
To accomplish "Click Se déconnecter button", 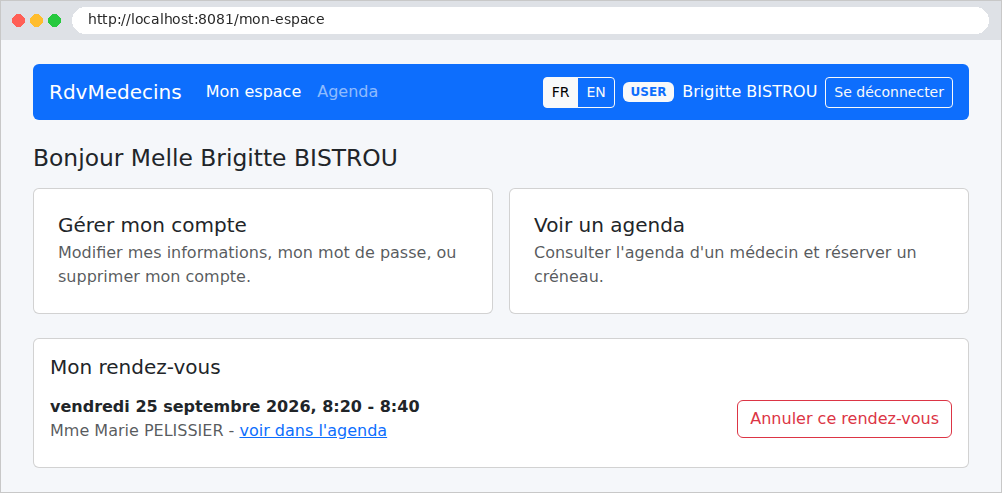I will coord(889,92).
